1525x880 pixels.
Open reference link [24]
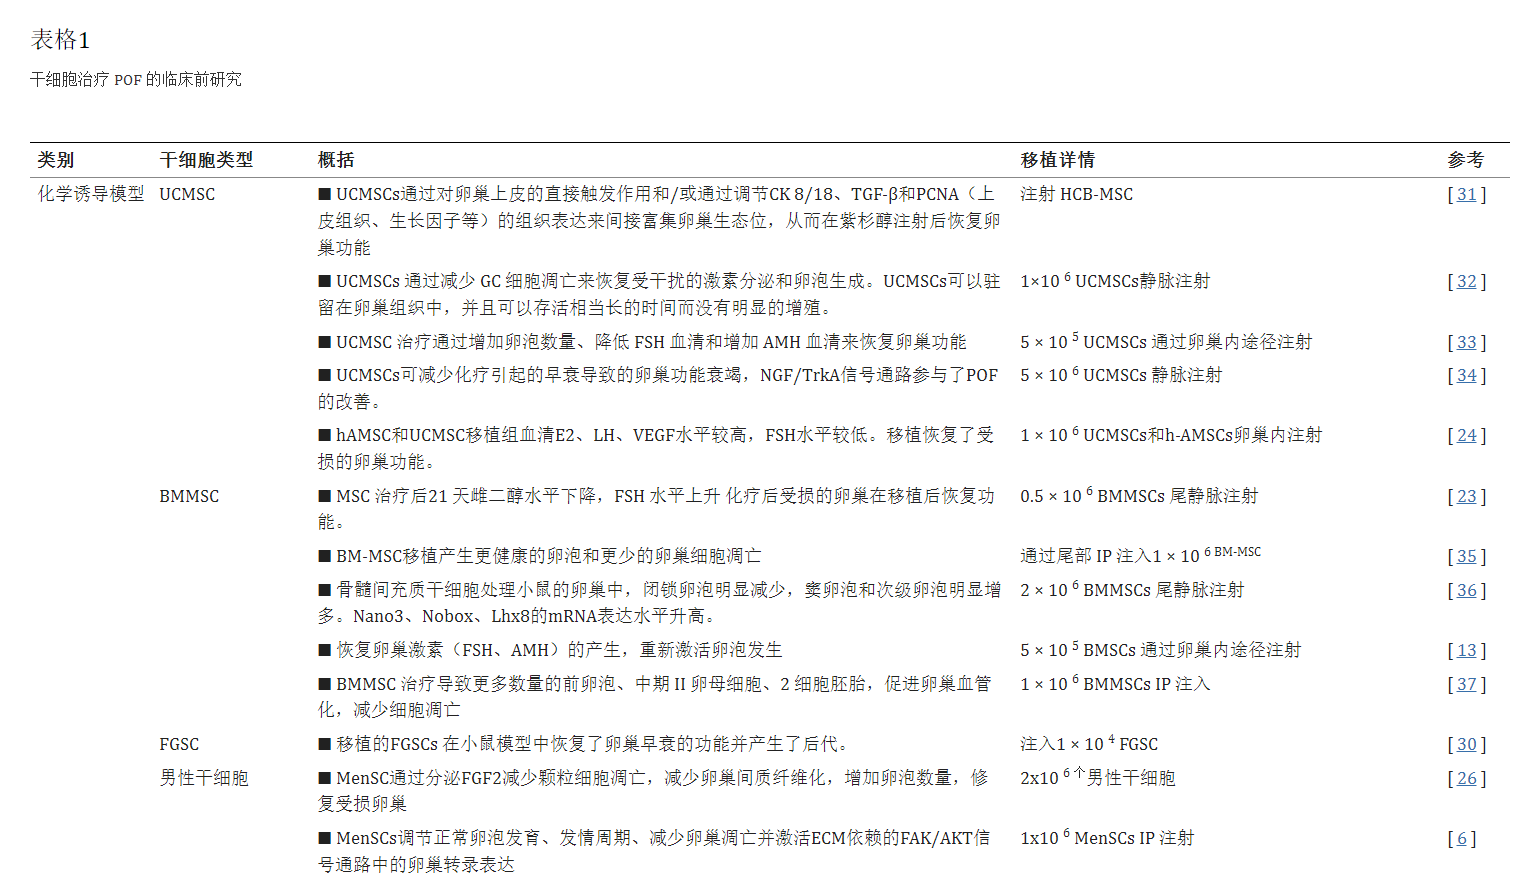[x=1466, y=435]
